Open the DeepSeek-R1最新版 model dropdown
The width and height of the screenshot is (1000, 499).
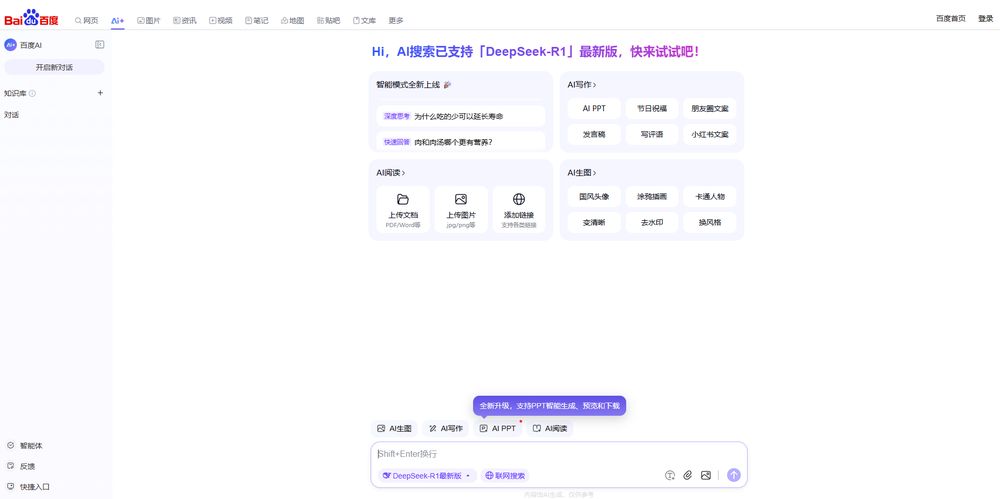pyautogui.click(x=427, y=475)
